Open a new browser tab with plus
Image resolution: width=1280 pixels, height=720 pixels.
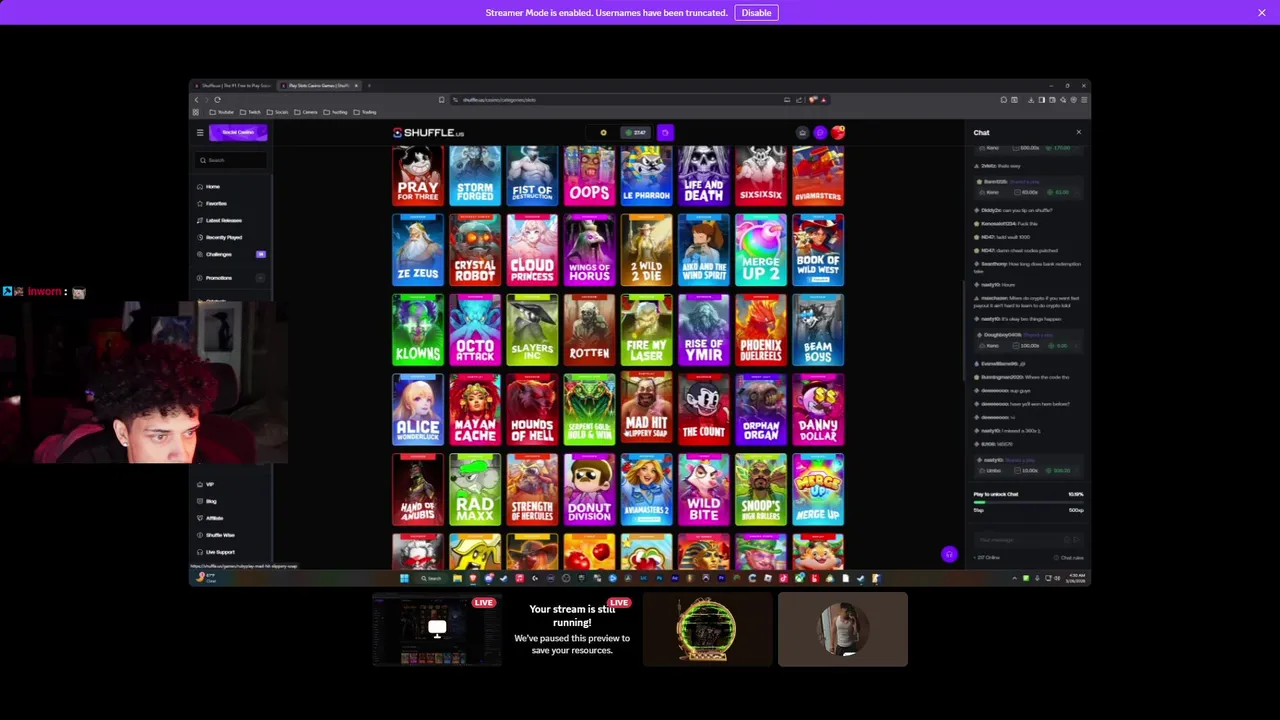[369, 86]
